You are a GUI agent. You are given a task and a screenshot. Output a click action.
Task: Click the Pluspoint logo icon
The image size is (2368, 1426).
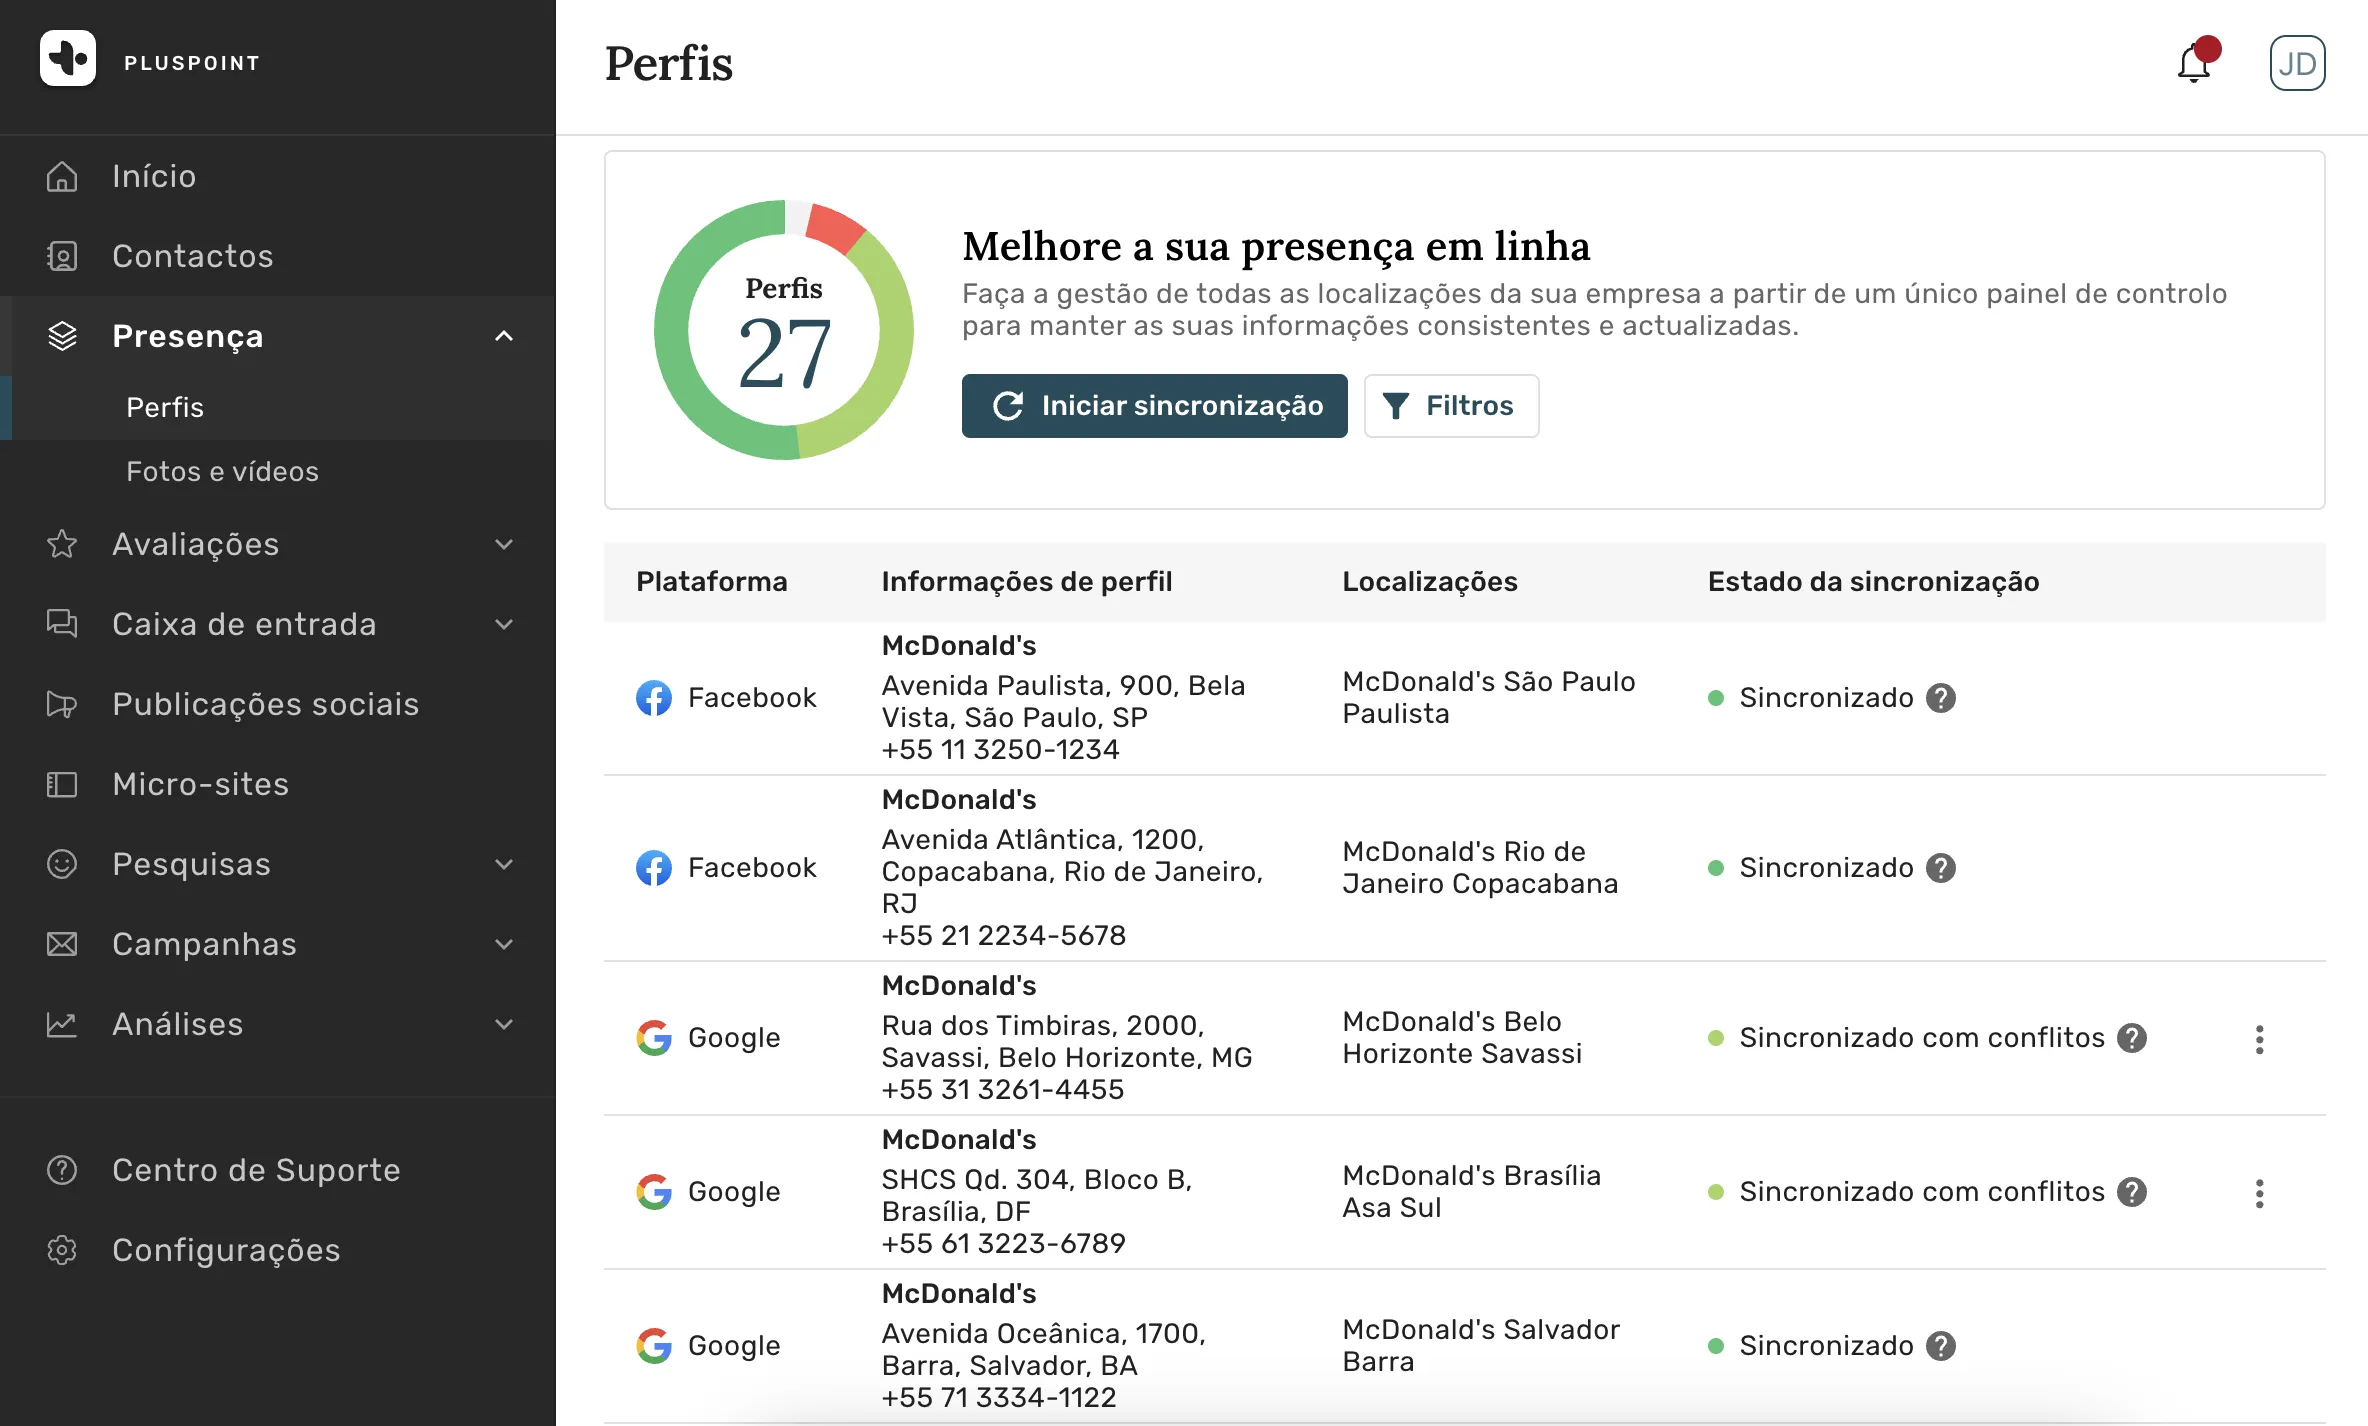tap(68, 58)
